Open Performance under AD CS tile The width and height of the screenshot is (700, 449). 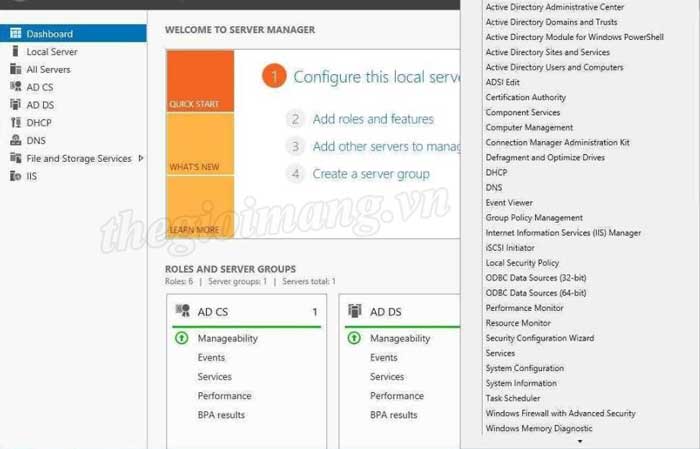225,396
